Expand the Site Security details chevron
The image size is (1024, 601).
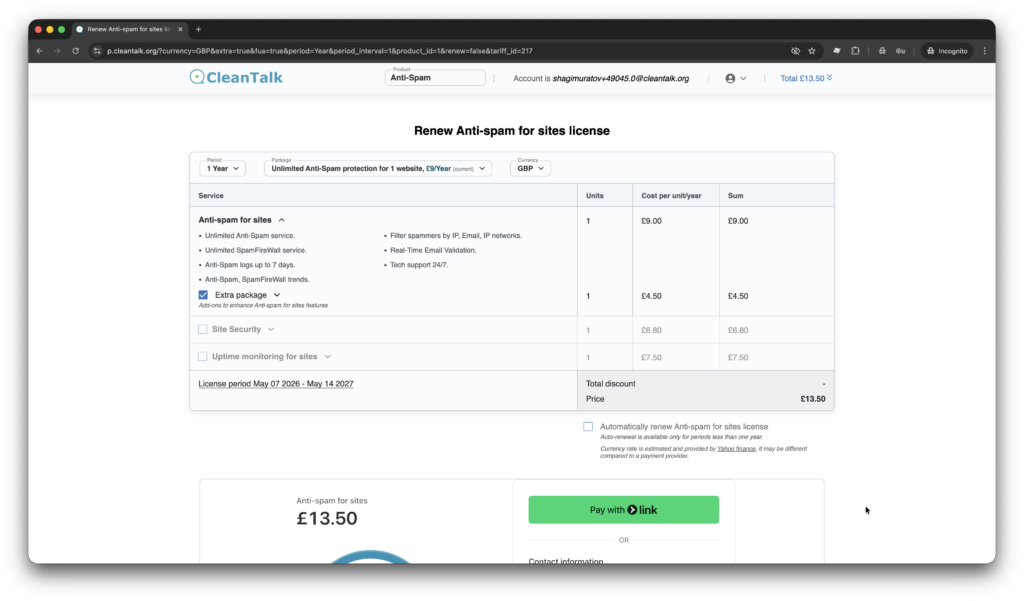click(271, 329)
